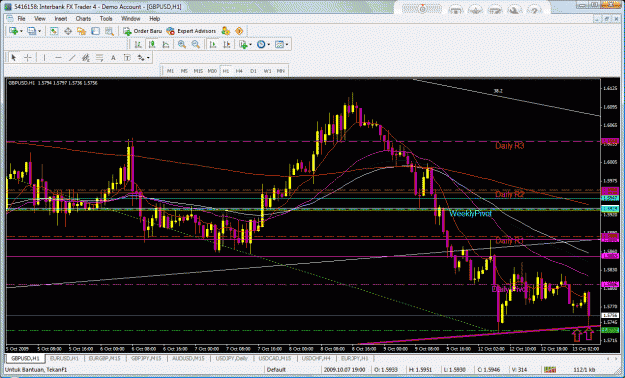Switch timeframe to MN

tap(281, 71)
